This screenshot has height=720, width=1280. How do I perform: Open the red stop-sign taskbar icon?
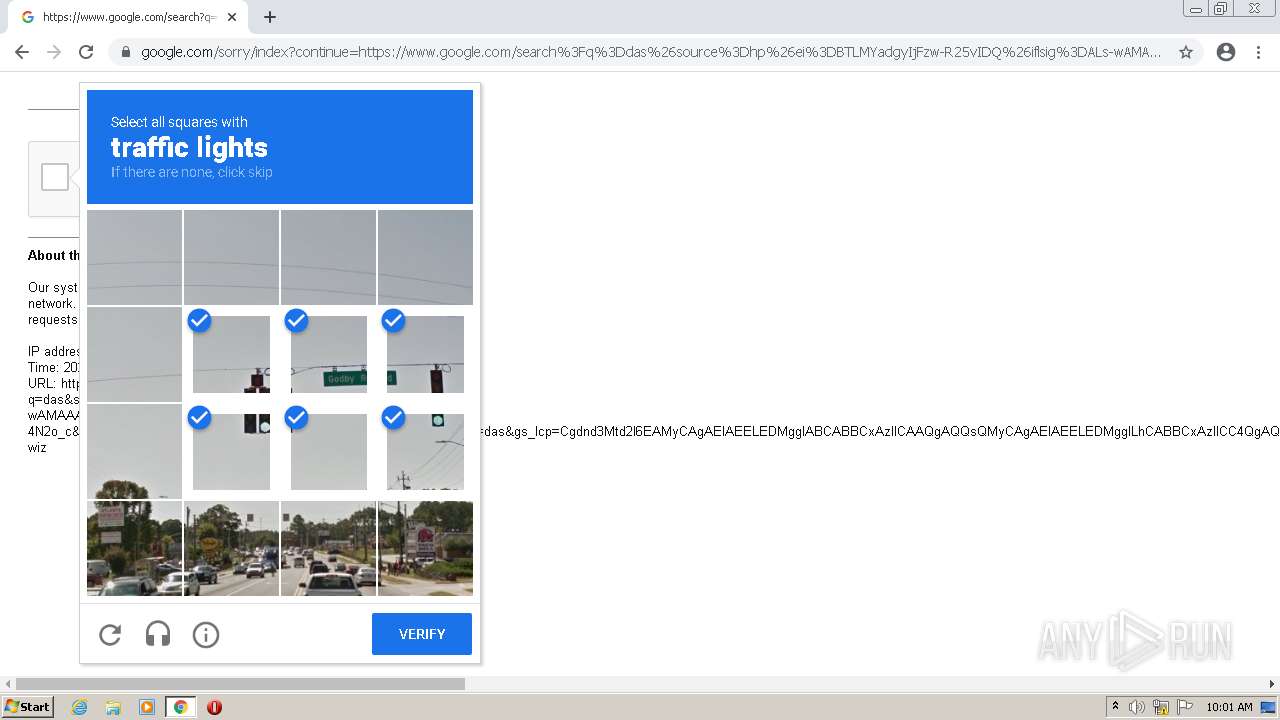click(x=214, y=707)
